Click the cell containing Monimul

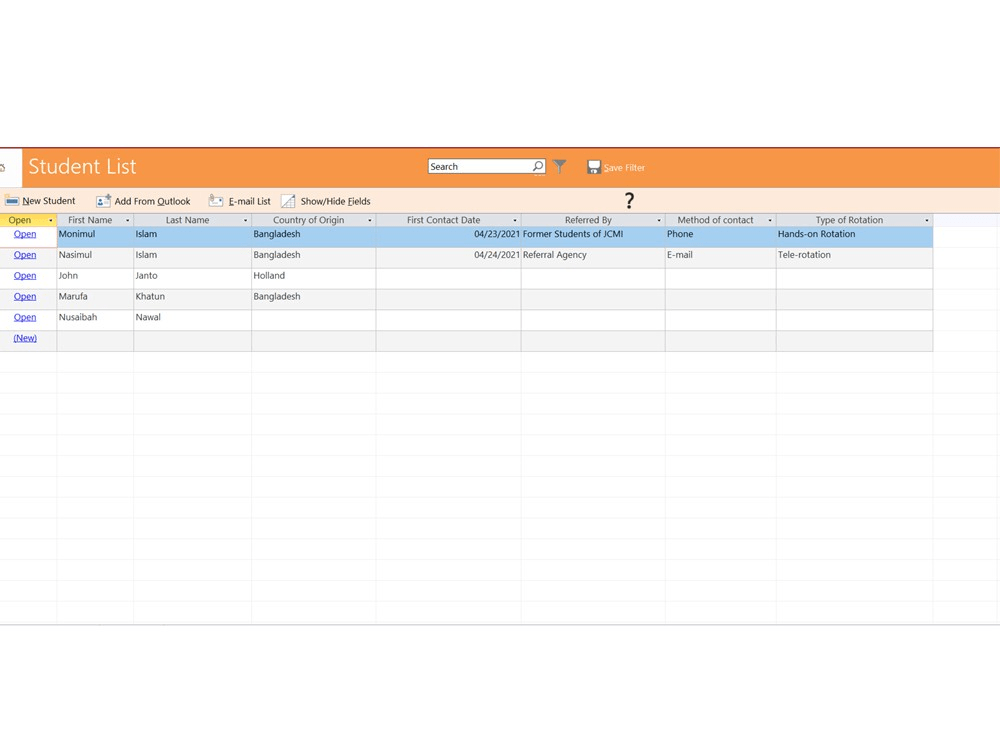coord(95,237)
